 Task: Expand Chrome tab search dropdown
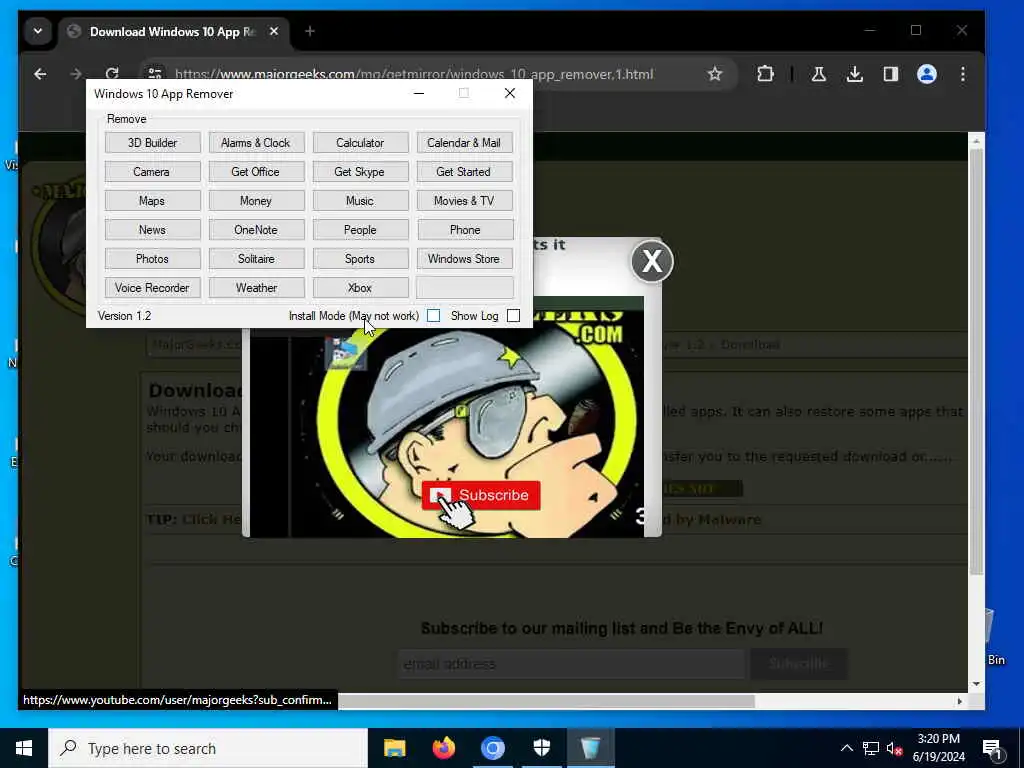coord(38,31)
